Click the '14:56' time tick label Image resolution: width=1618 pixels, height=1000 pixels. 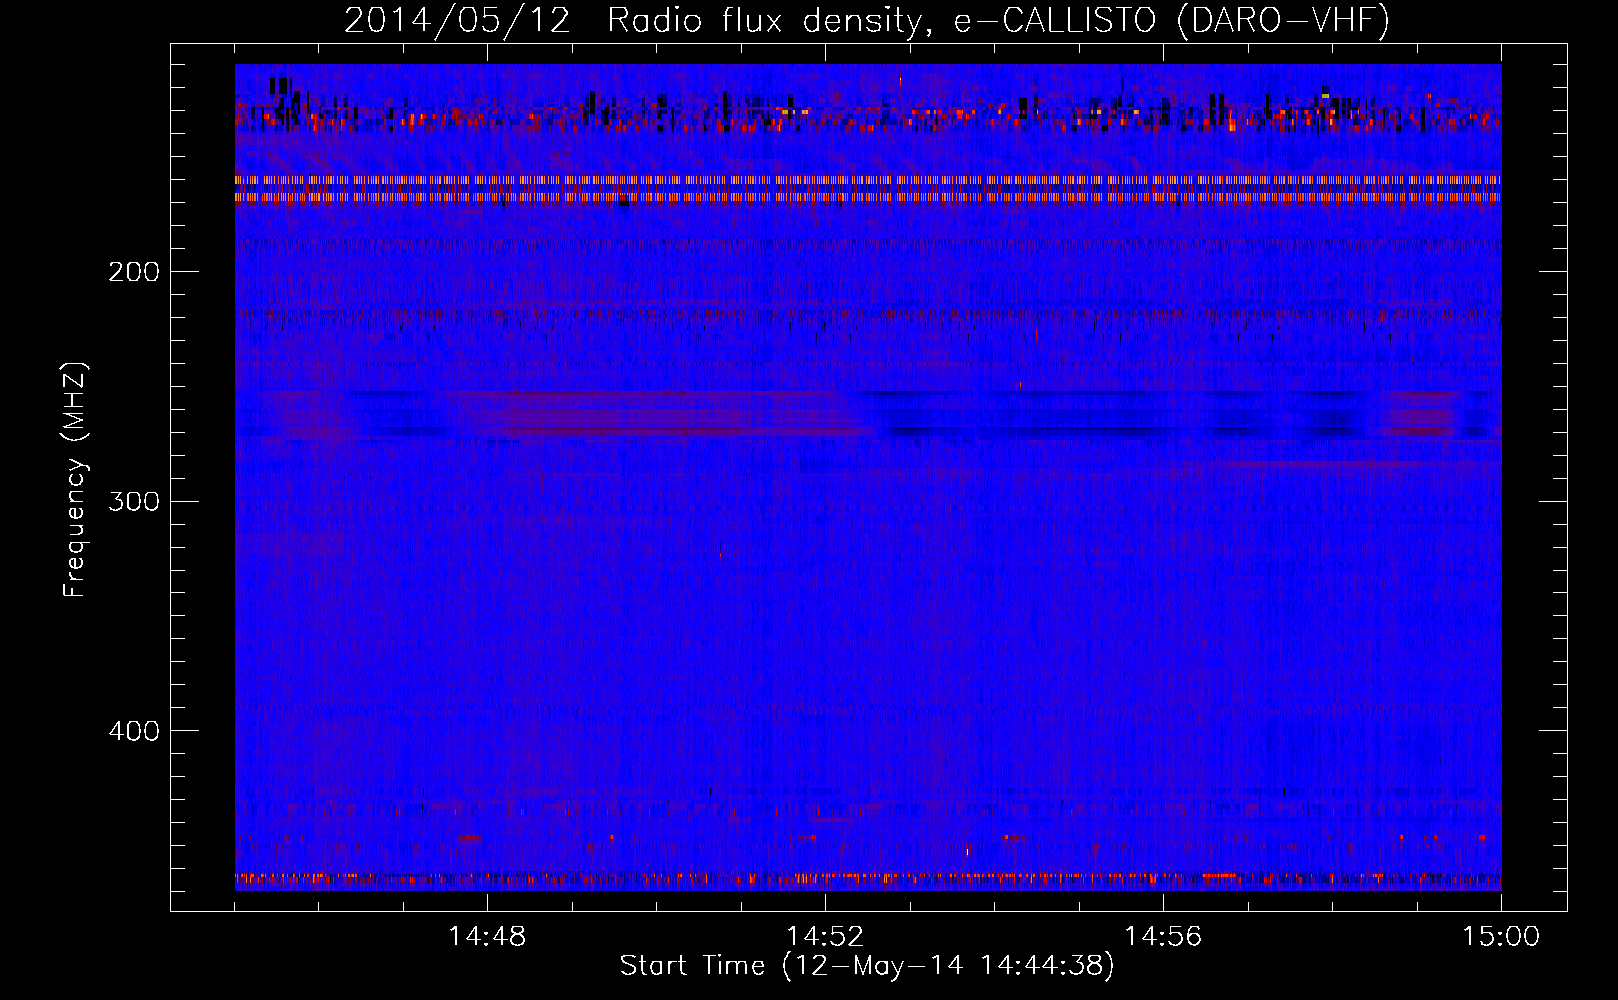pyautogui.click(x=1163, y=937)
